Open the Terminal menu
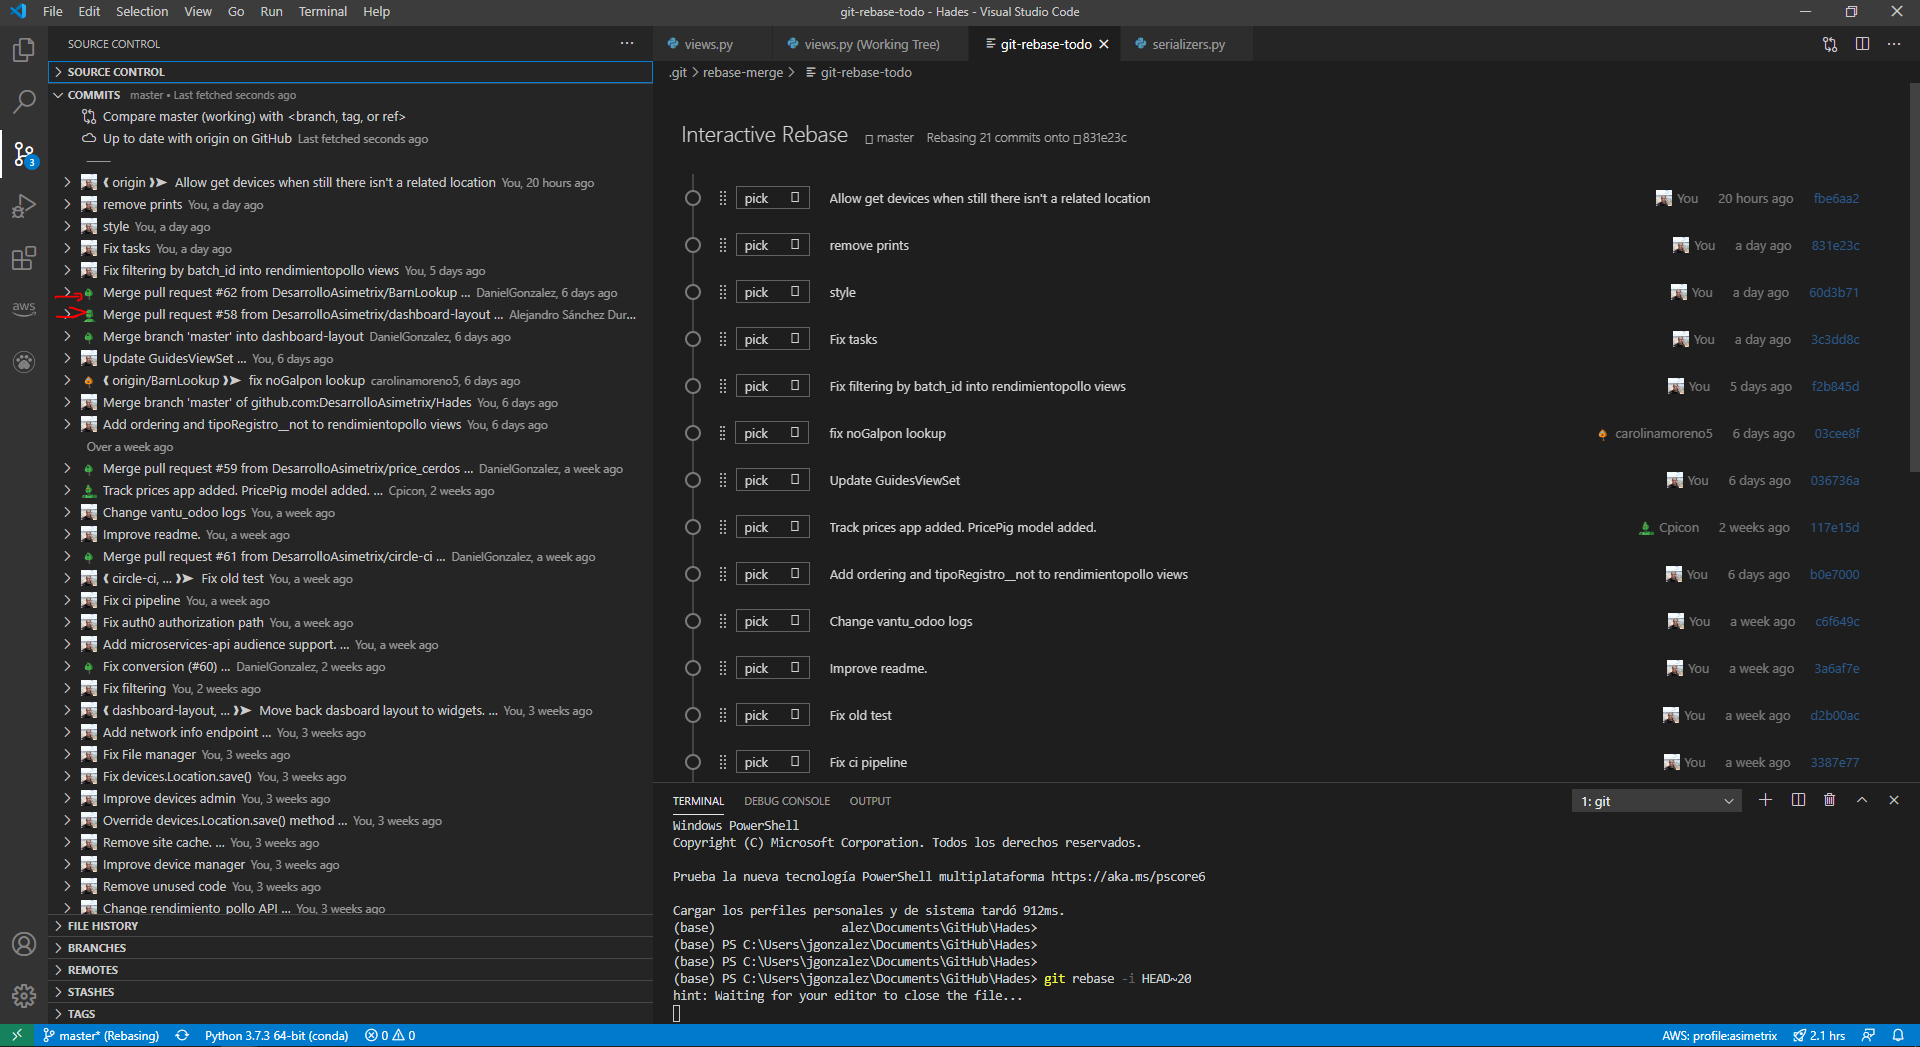This screenshot has width=1920, height=1047. (322, 11)
